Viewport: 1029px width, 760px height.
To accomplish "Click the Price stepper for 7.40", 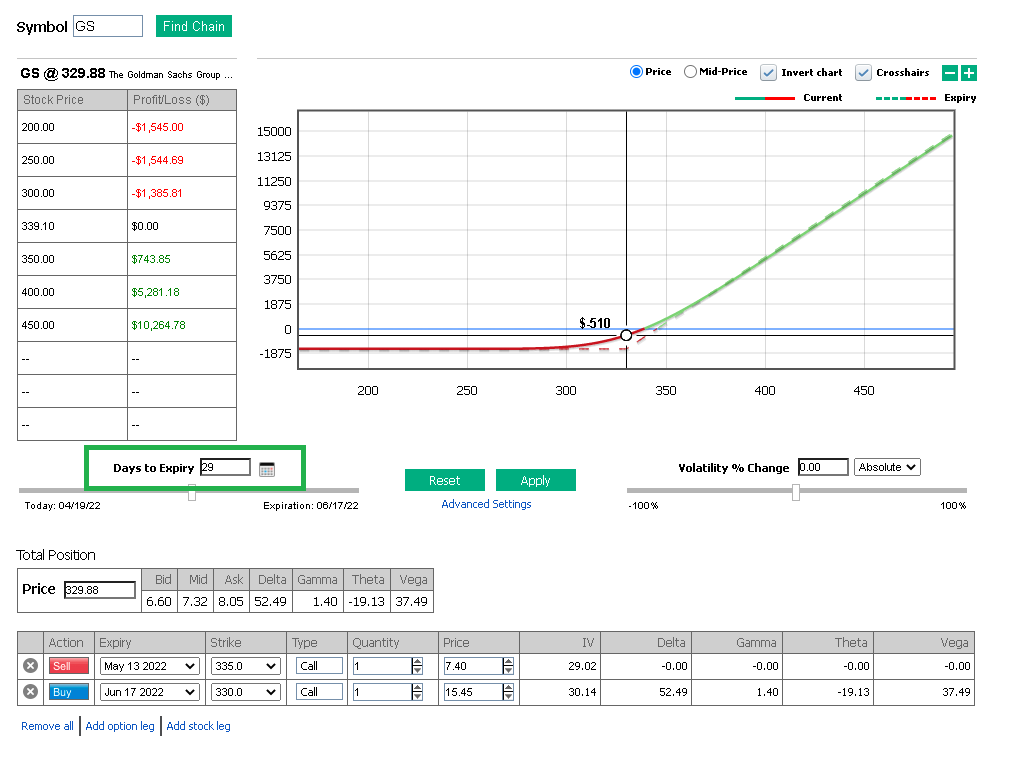I will (x=508, y=666).
